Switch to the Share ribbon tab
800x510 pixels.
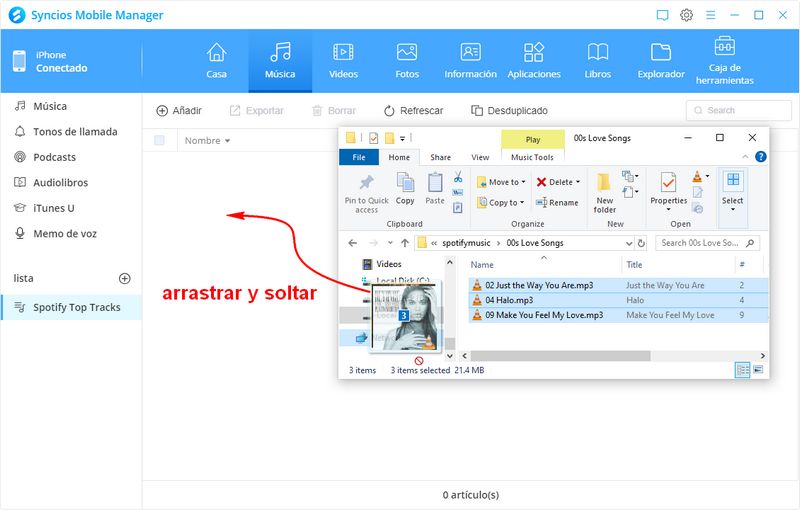click(x=440, y=157)
